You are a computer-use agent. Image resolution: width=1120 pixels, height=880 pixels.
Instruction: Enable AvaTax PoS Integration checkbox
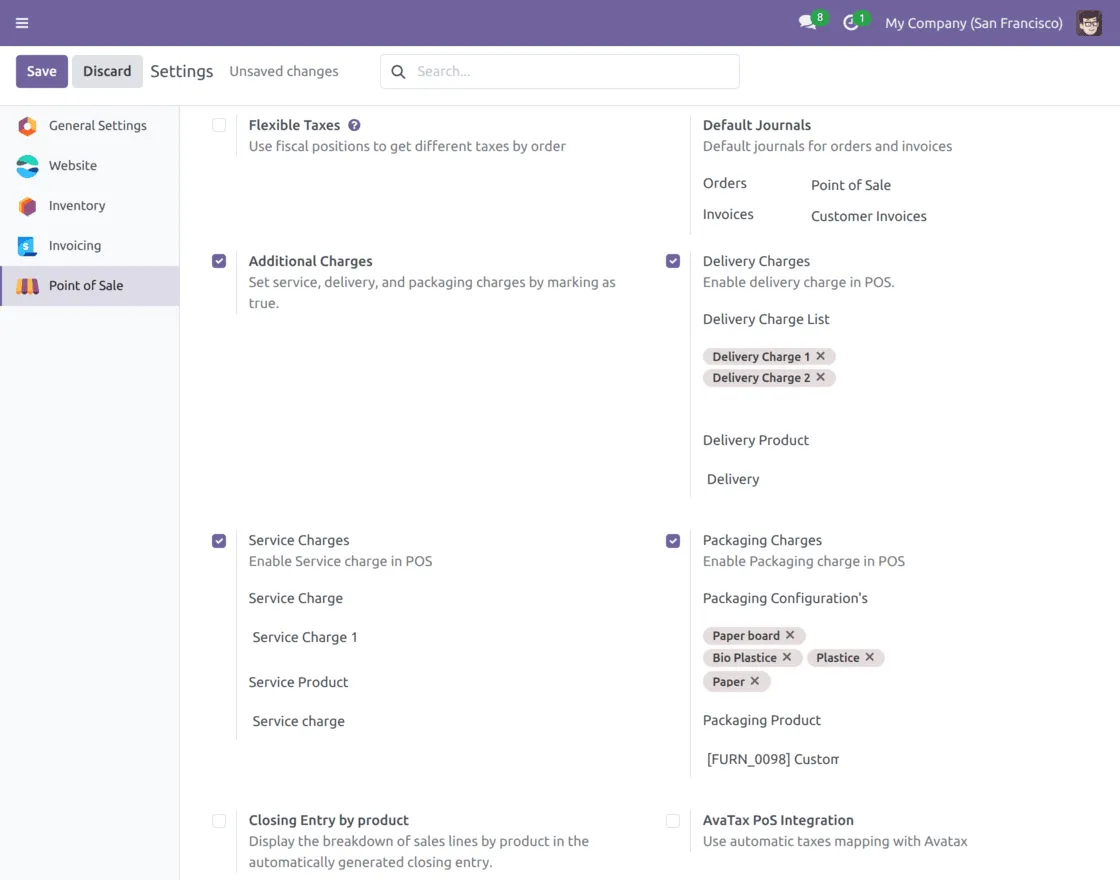(x=673, y=820)
